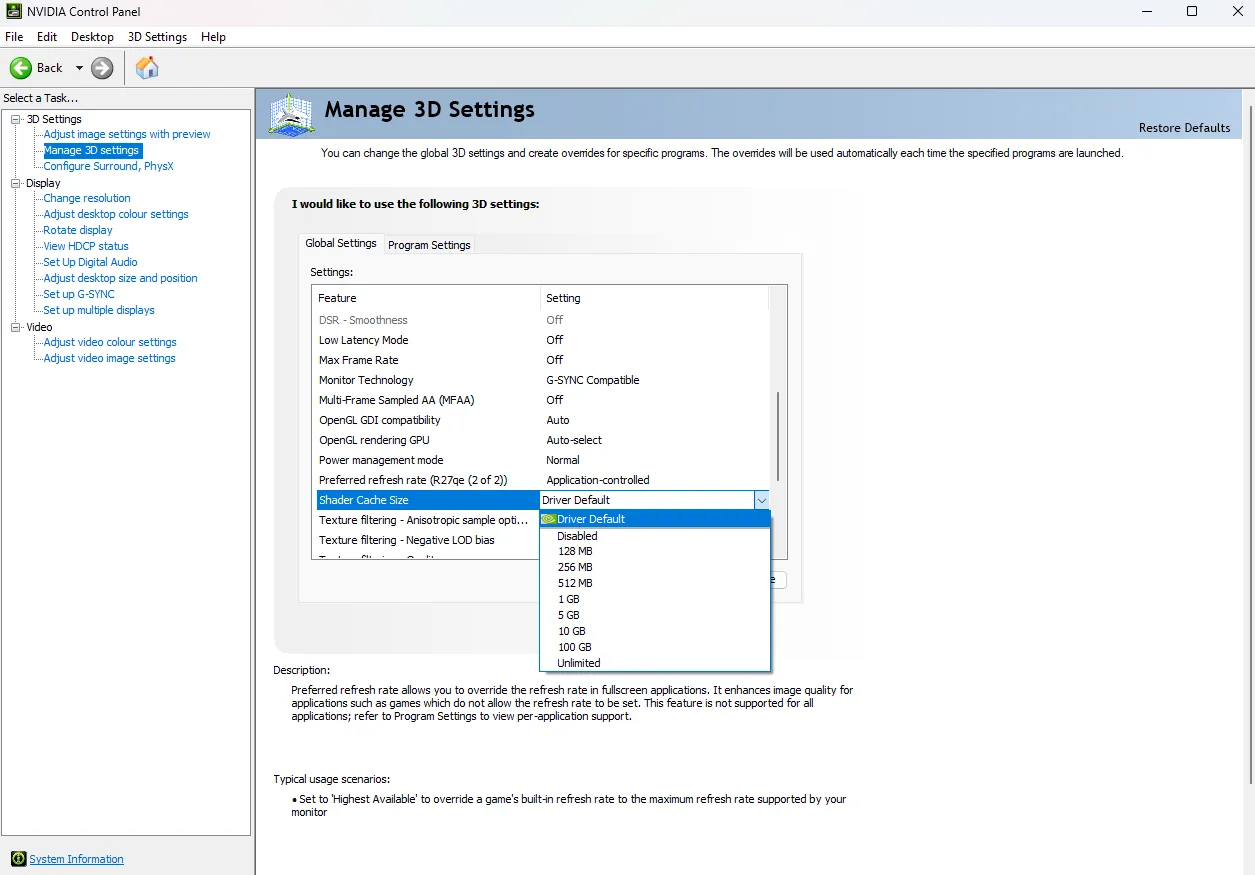This screenshot has width=1255, height=875.
Task: Open Adjust video image settings
Action: [109, 358]
